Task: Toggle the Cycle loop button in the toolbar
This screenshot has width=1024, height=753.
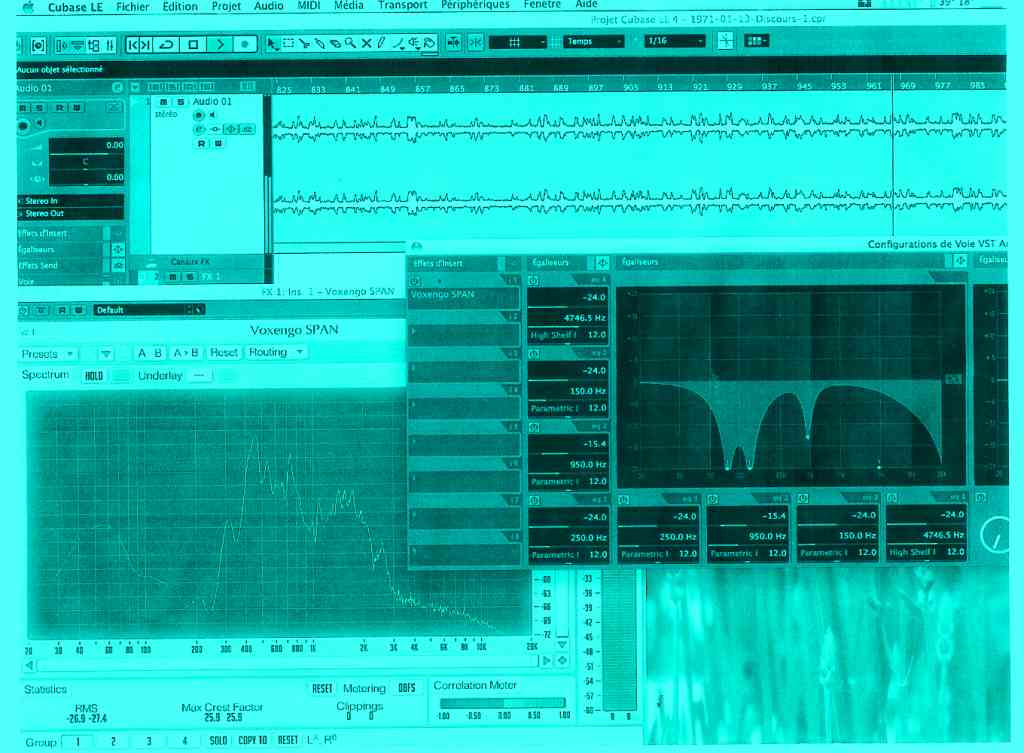Action: click(x=168, y=44)
